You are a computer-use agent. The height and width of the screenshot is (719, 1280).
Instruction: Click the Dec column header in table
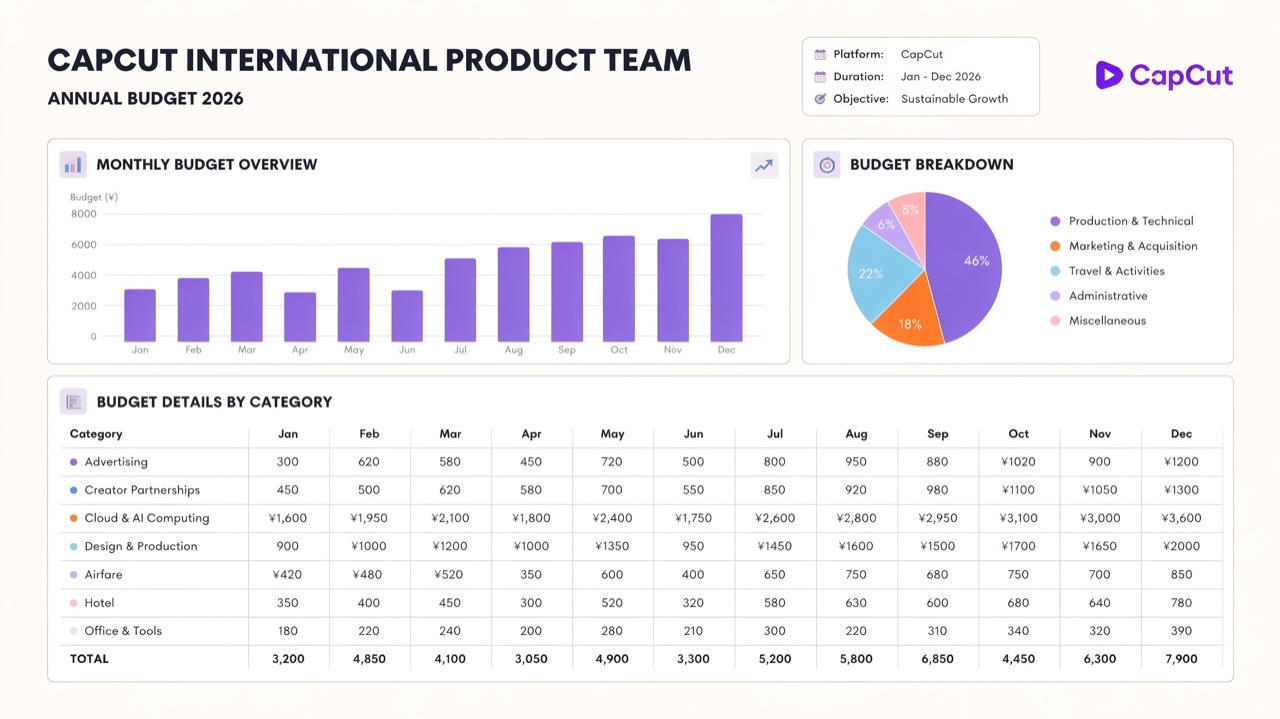[x=1182, y=434]
